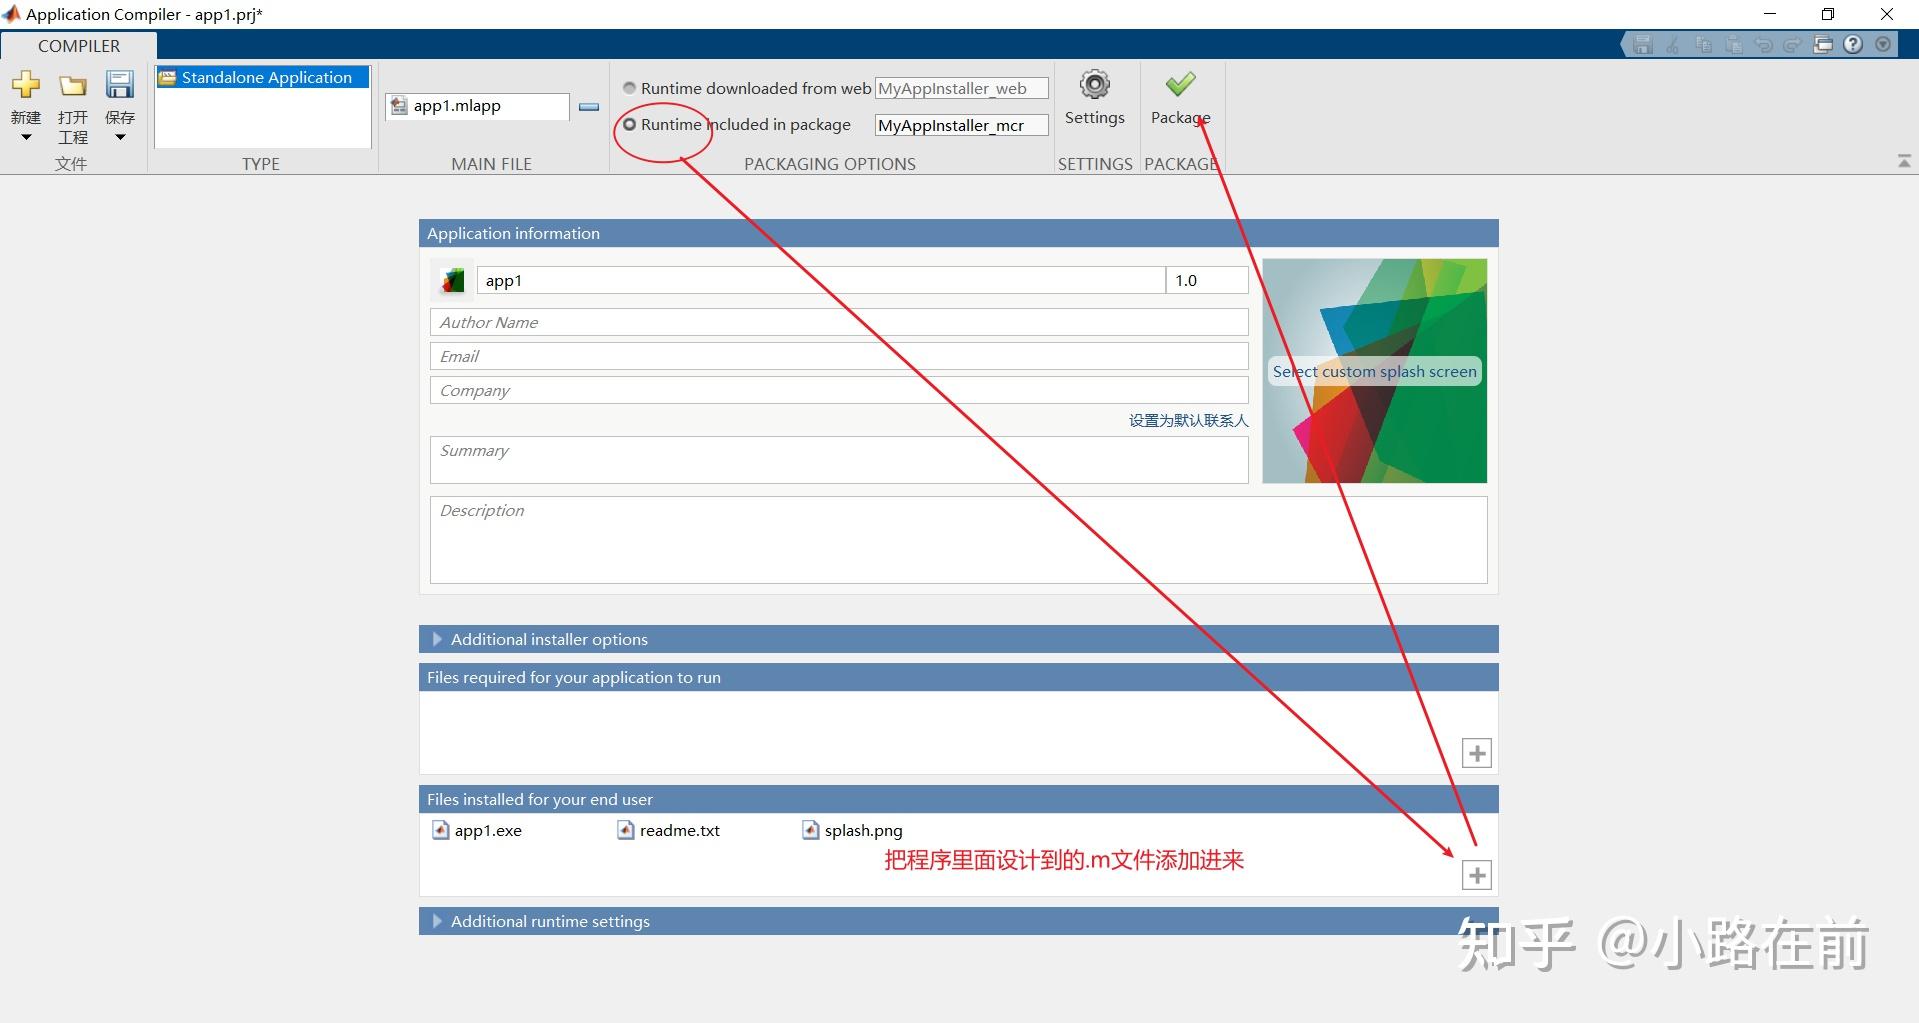Close the Application Compiler window
The width and height of the screenshot is (1919, 1023).
1887,14
